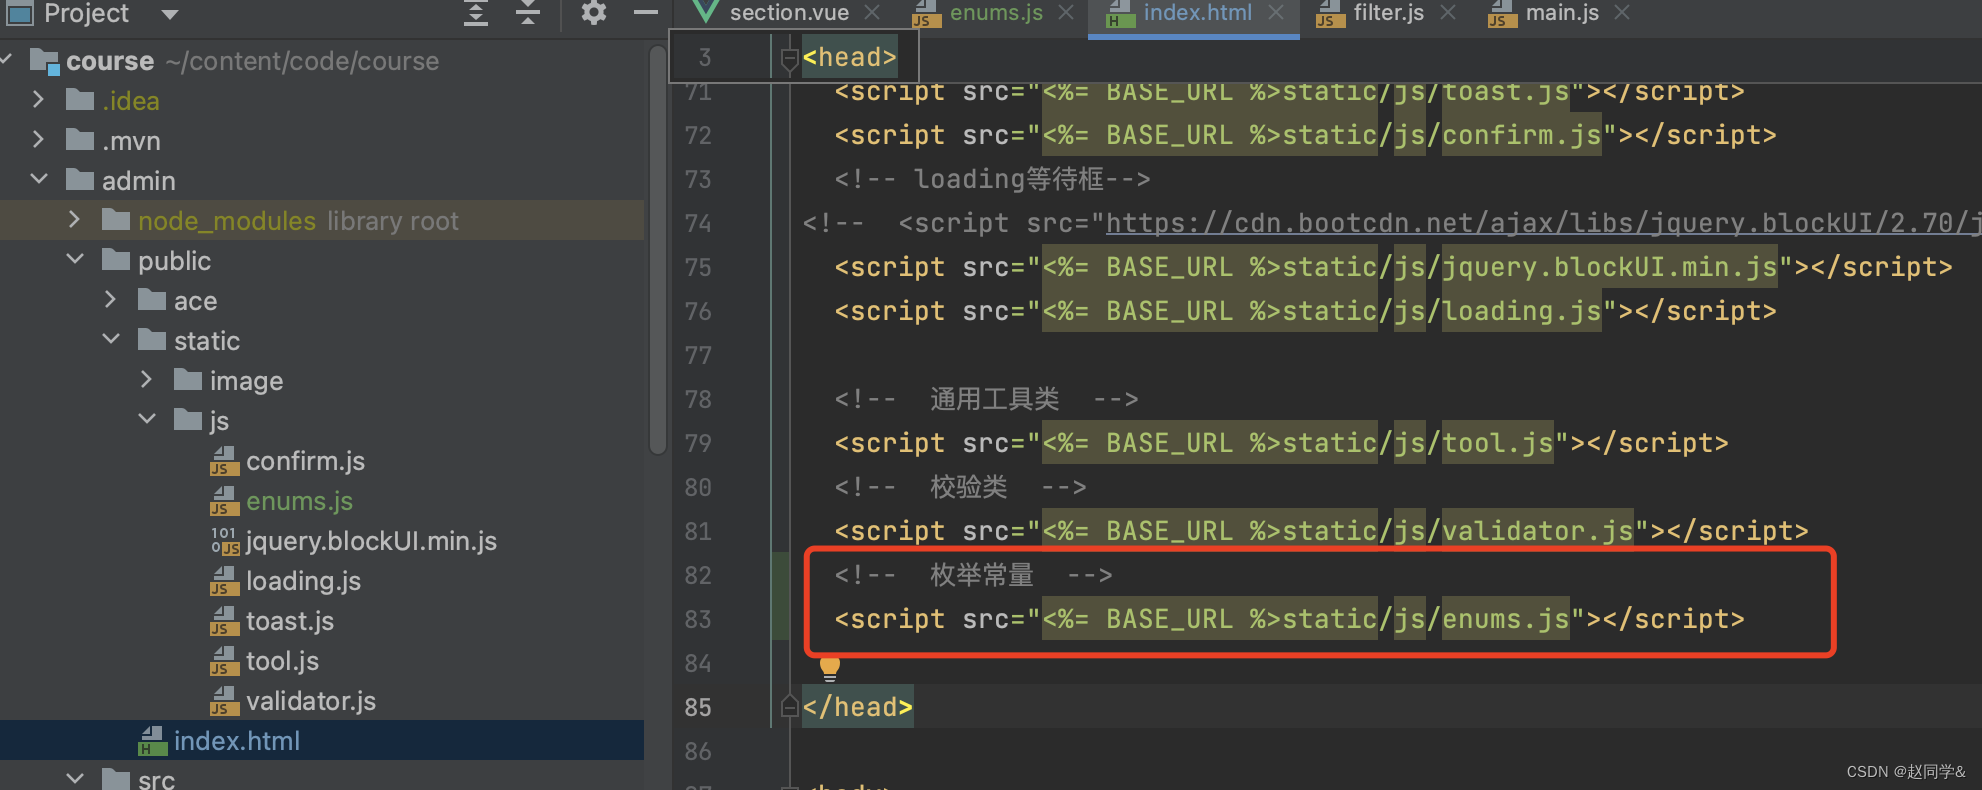Image resolution: width=1982 pixels, height=790 pixels.
Task: Click the index.html file icon in tree
Action: coord(152,741)
